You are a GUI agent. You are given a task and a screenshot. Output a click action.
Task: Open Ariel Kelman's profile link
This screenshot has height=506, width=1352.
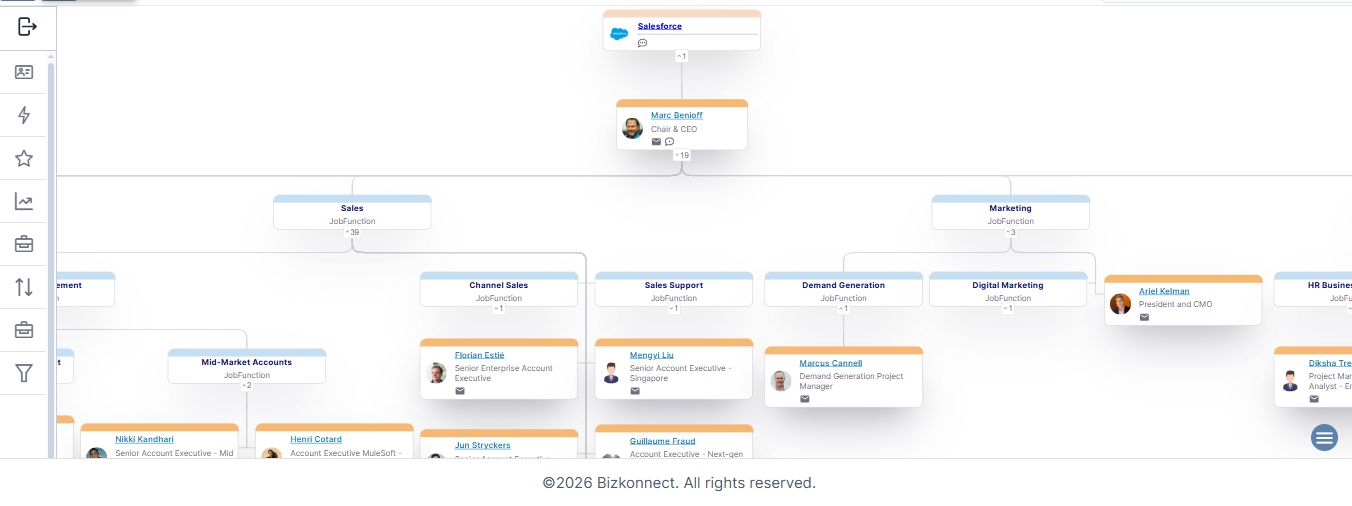pyautogui.click(x=1164, y=291)
